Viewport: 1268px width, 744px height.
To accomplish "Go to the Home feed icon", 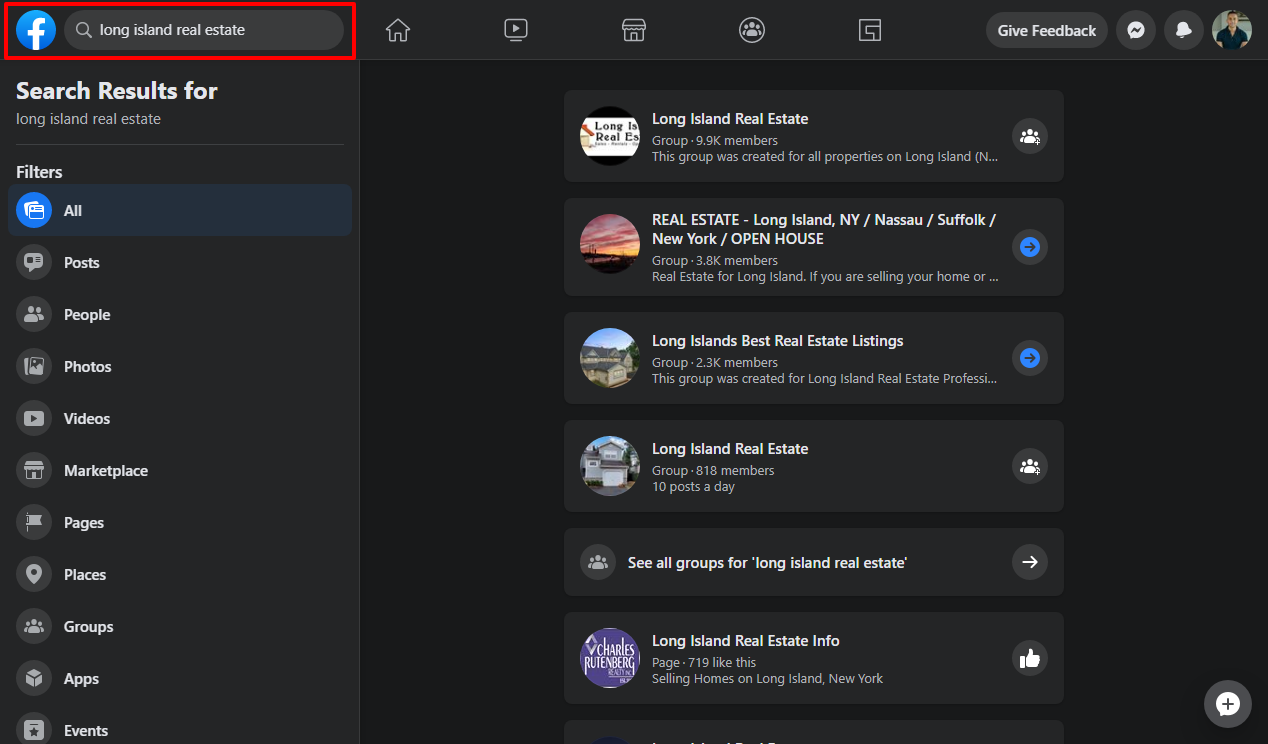I will pyautogui.click(x=398, y=30).
